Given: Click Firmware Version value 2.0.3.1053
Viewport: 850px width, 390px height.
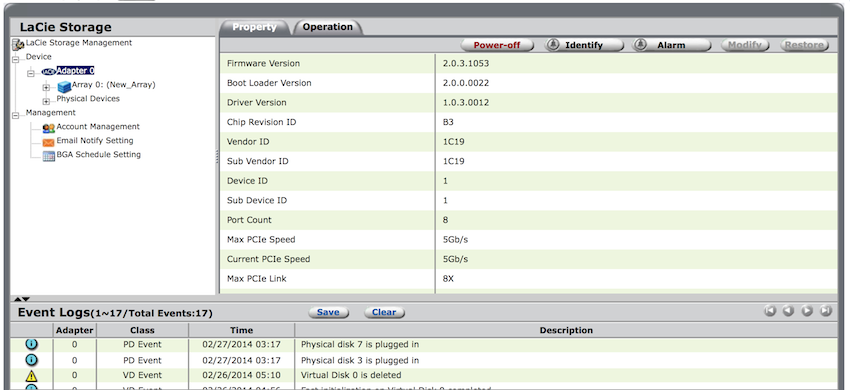Looking at the screenshot, I should pyautogui.click(x=466, y=63).
